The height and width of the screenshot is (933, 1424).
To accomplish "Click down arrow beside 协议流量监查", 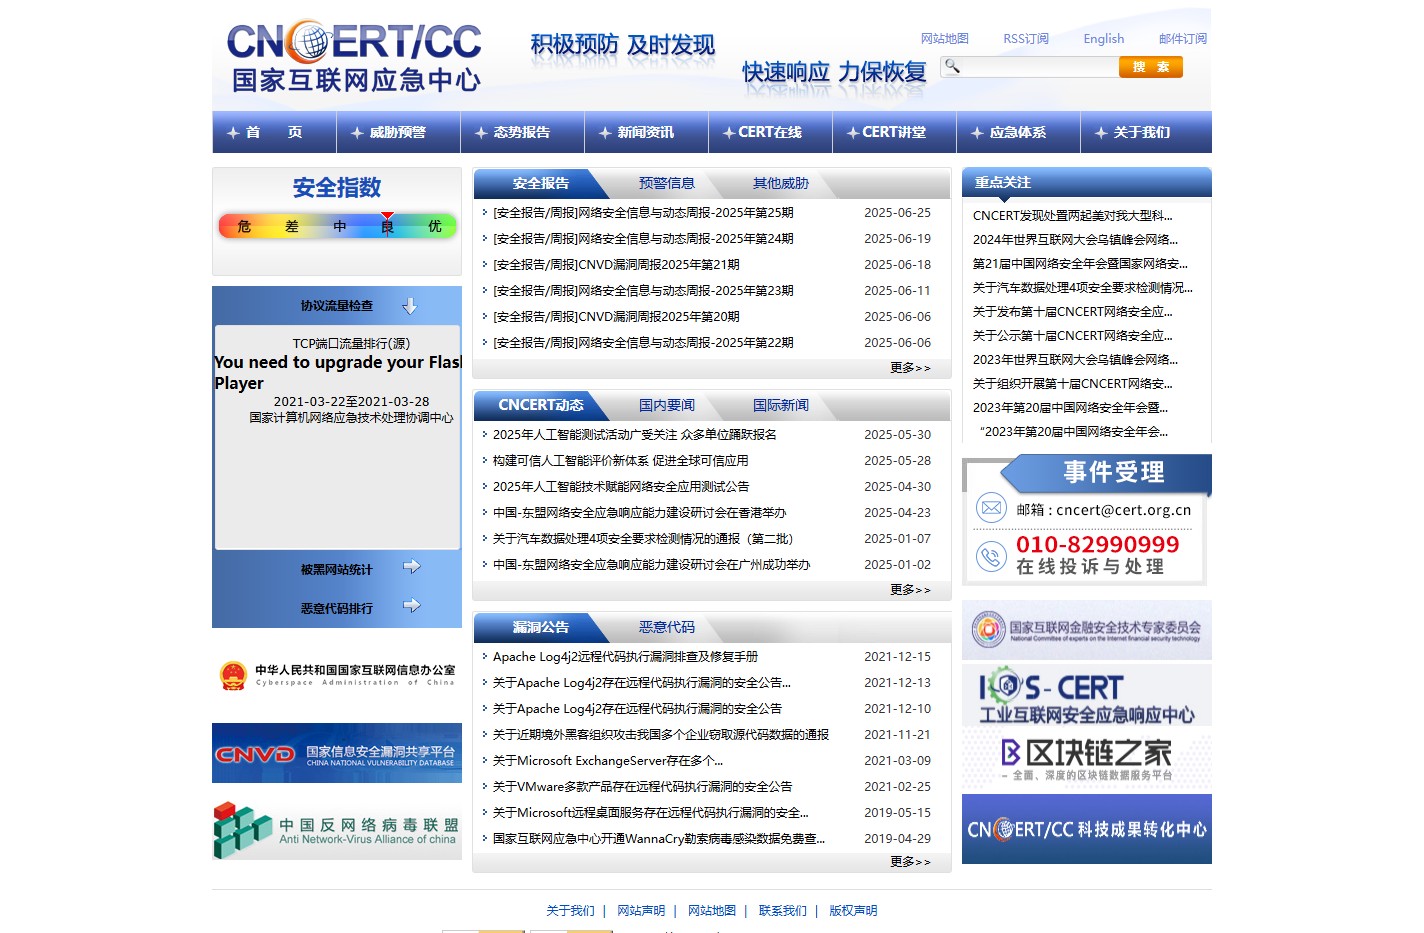I will point(409,306).
